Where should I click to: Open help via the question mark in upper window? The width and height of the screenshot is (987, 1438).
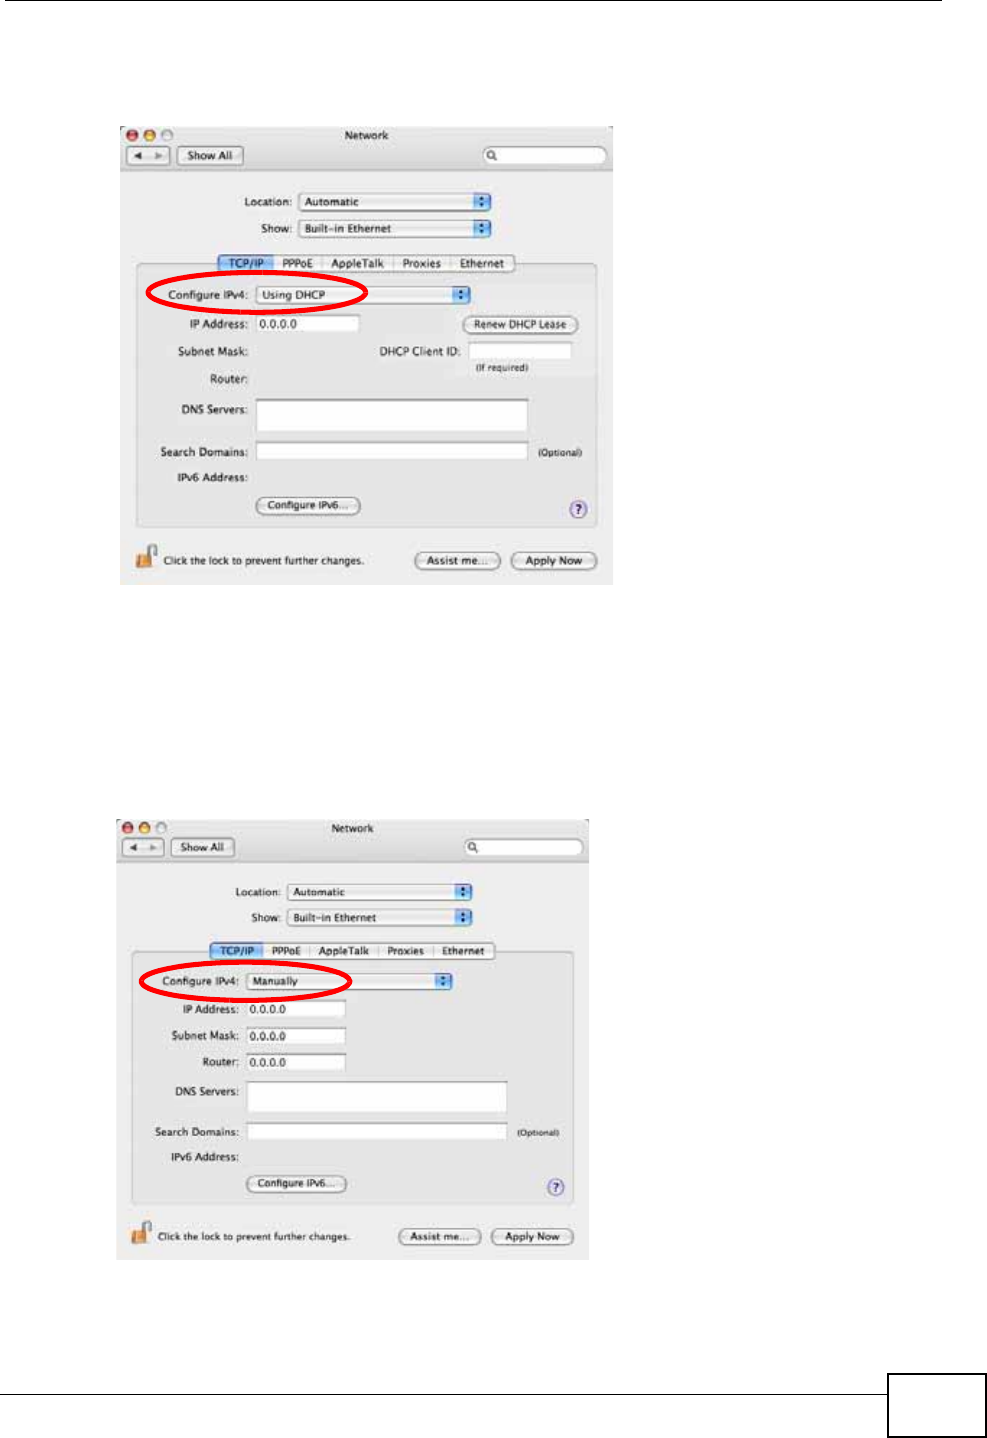click(578, 509)
